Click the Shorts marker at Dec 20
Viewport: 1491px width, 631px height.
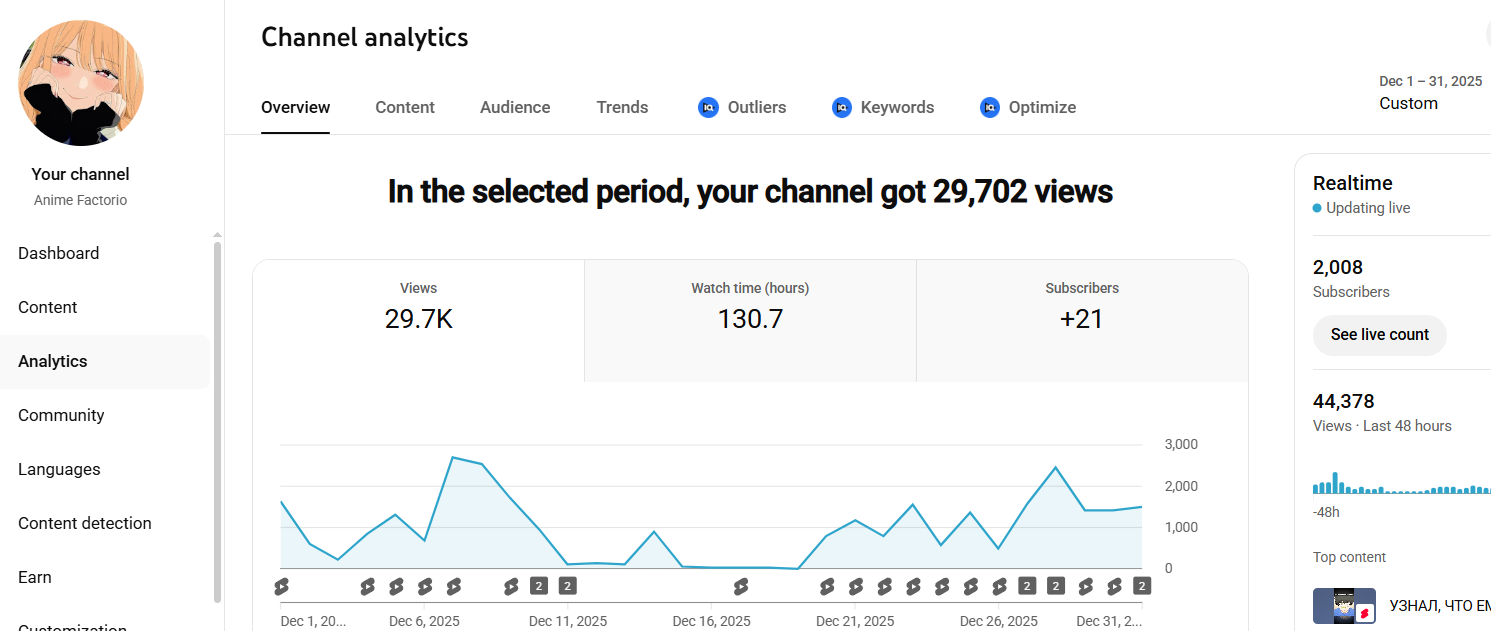(x=826, y=586)
